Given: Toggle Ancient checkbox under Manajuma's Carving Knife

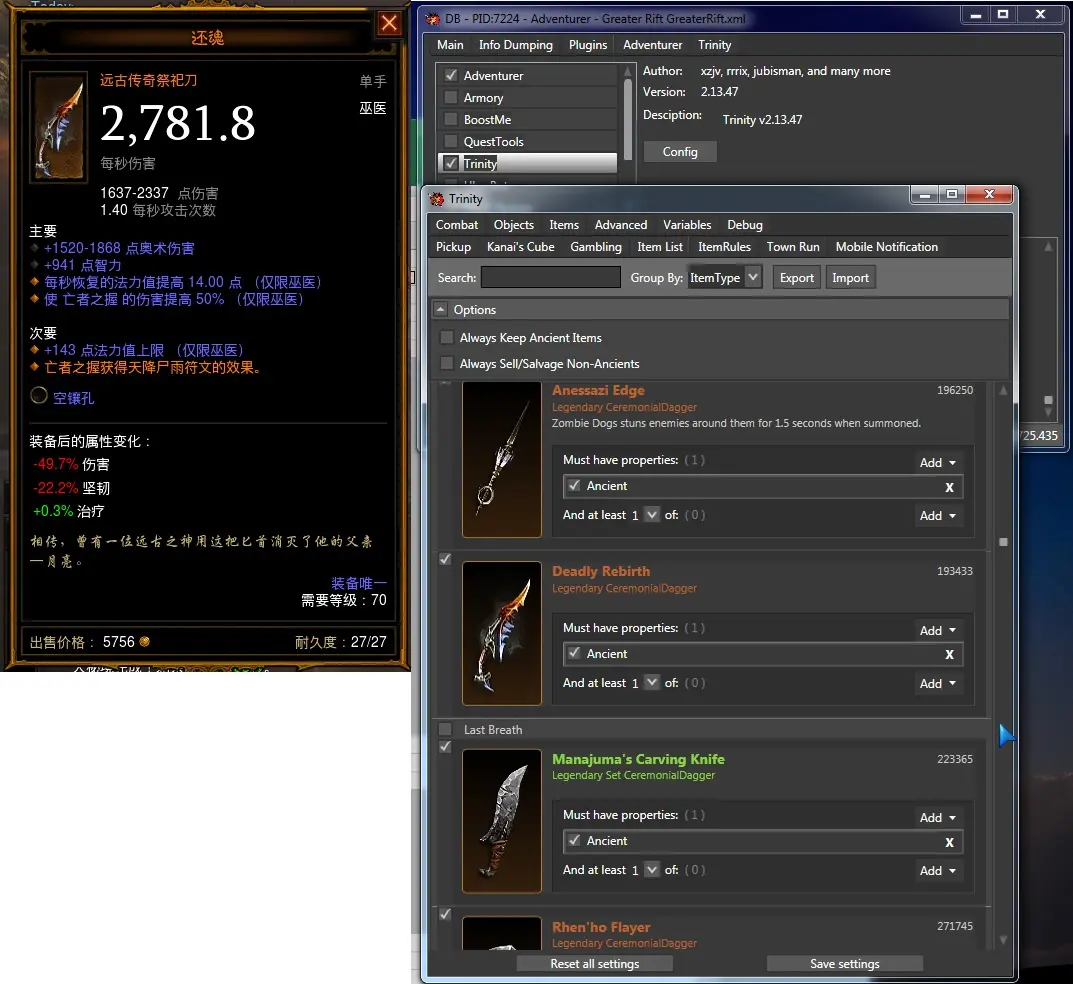Looking at the screenshot, I should click(574, 840).
